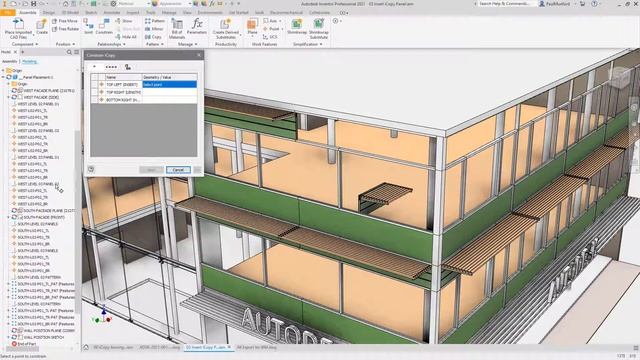Collapse the Panel Placement tree node
Viewport: 640px width, 360px height.
pos(3,77)
